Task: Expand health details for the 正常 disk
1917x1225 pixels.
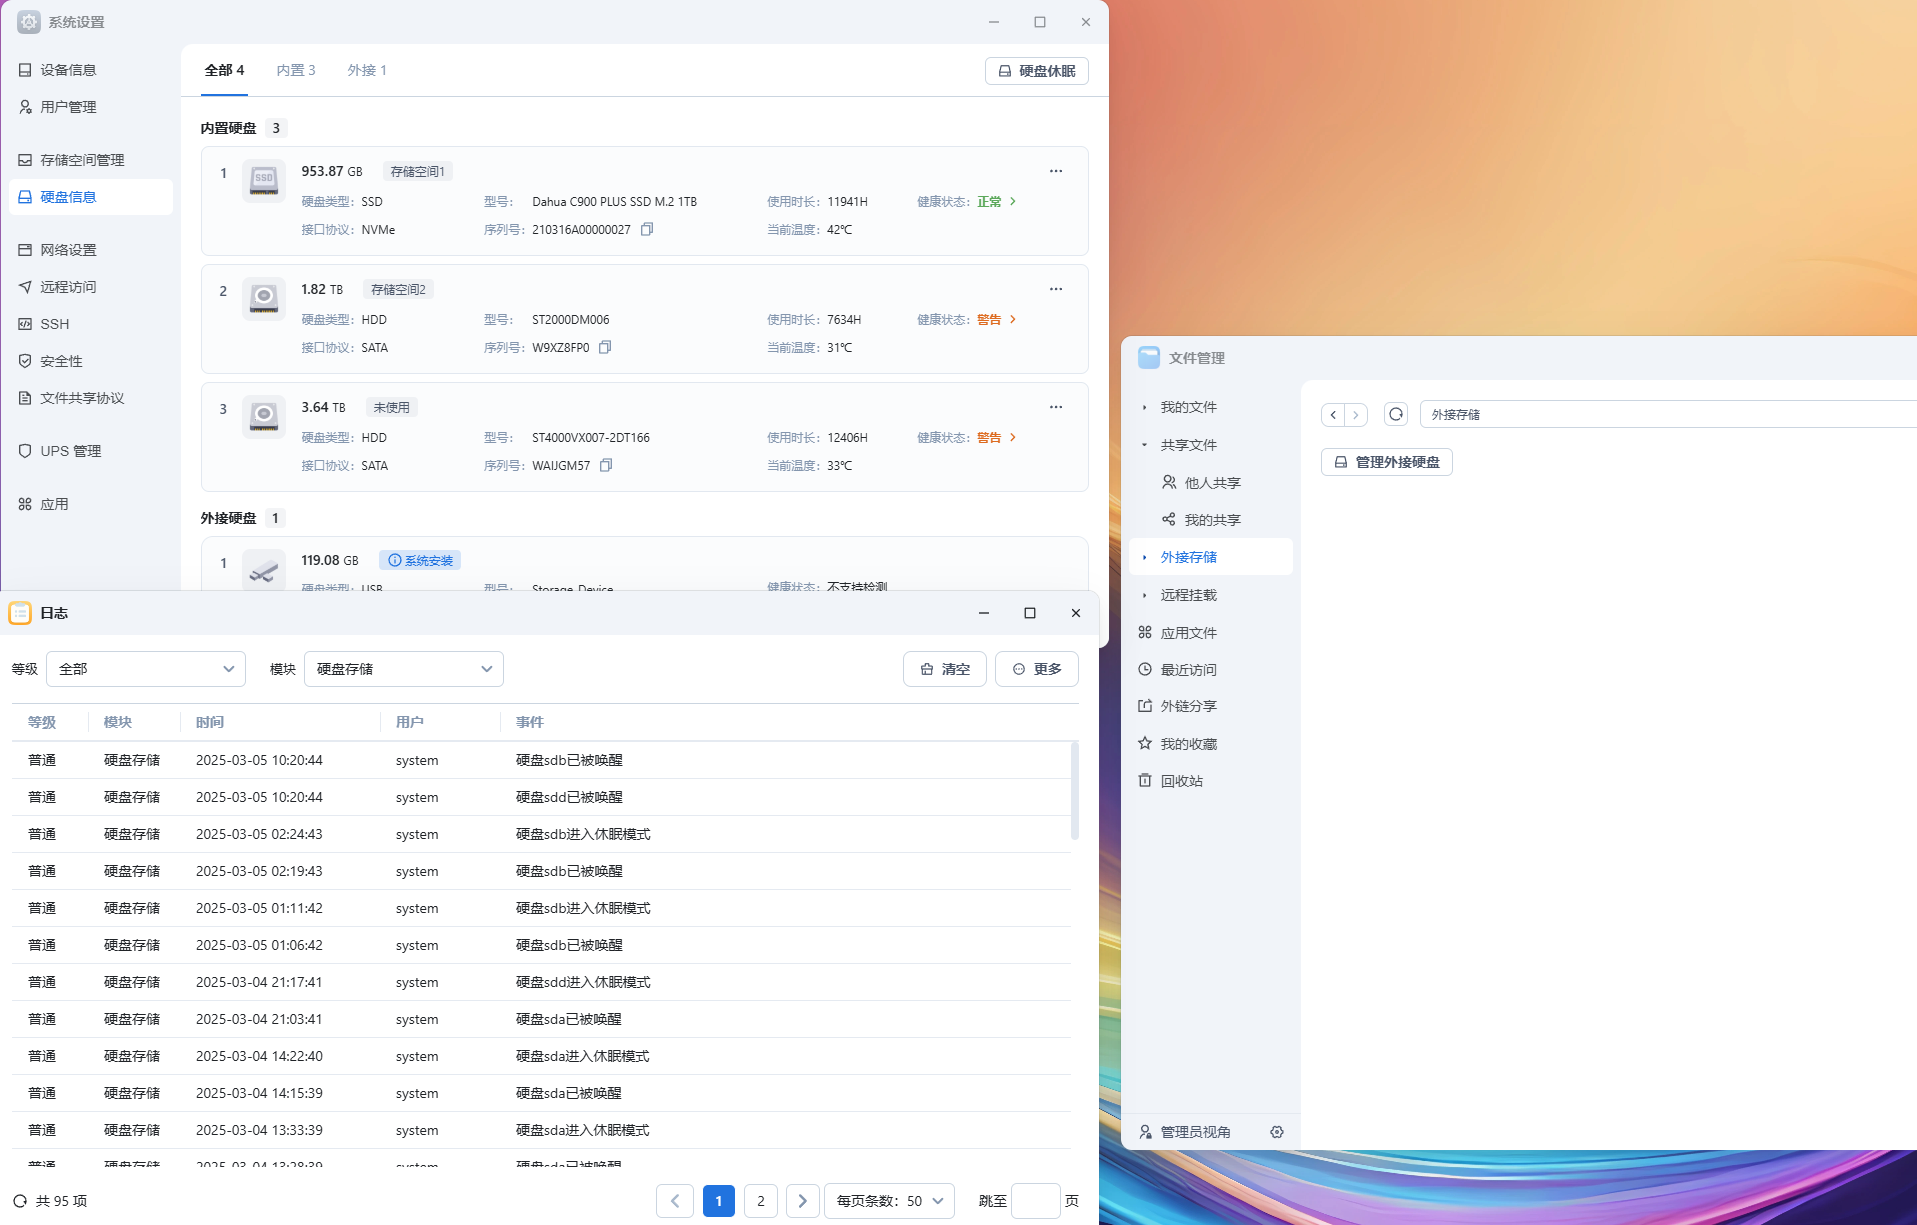Action: 1013,201
